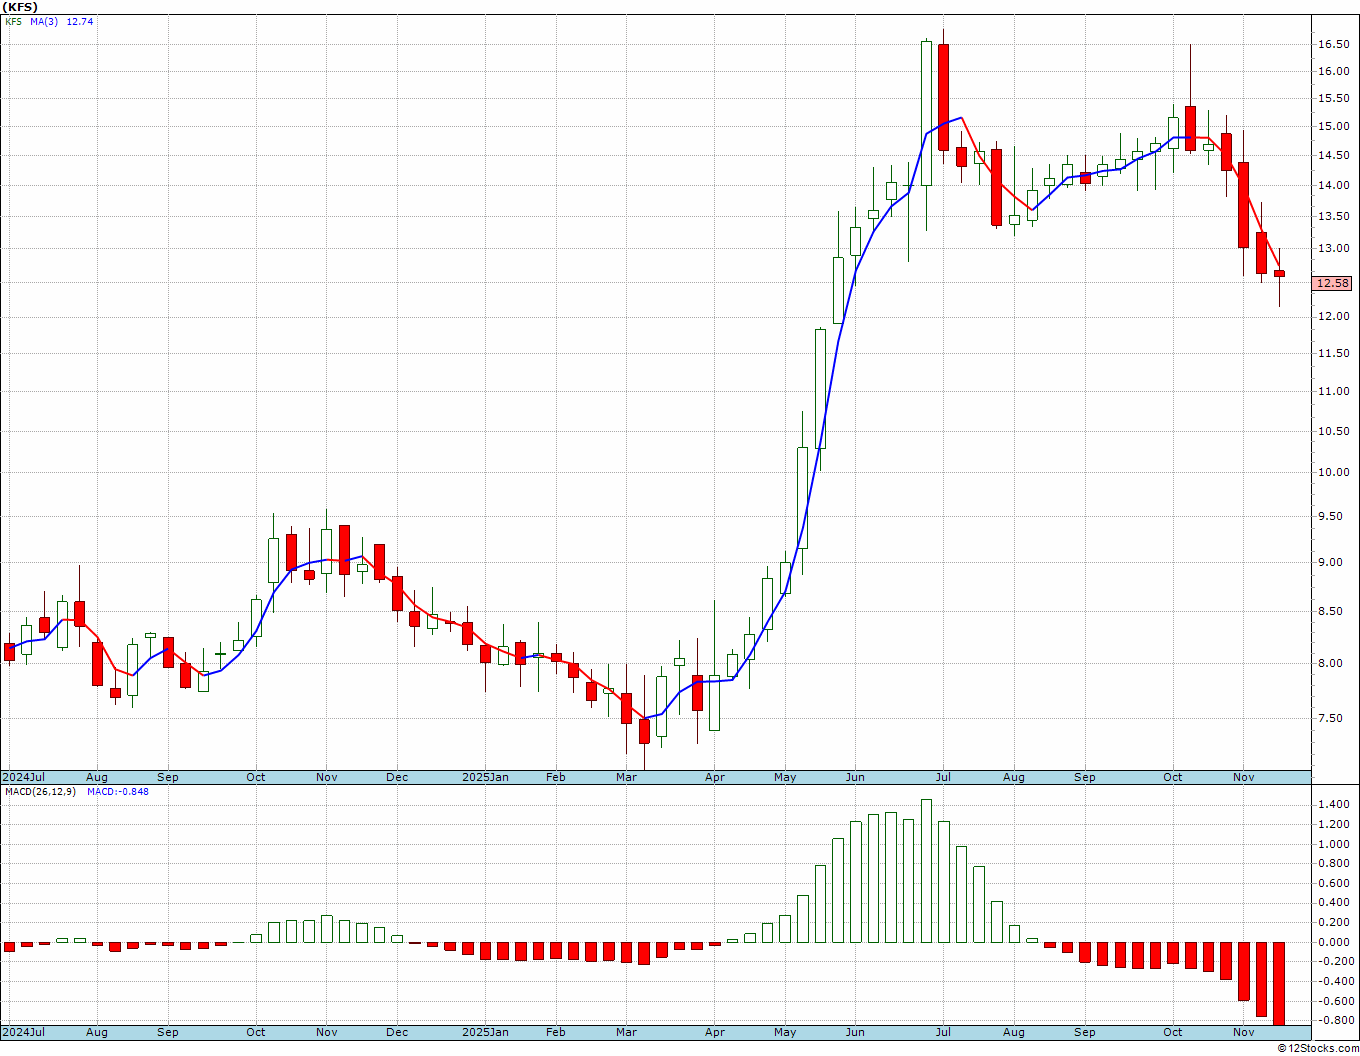Click the 0.800 MACD axis label
The width and height of the screenshot is (1360, 1056).
(x=1333, y=863)
